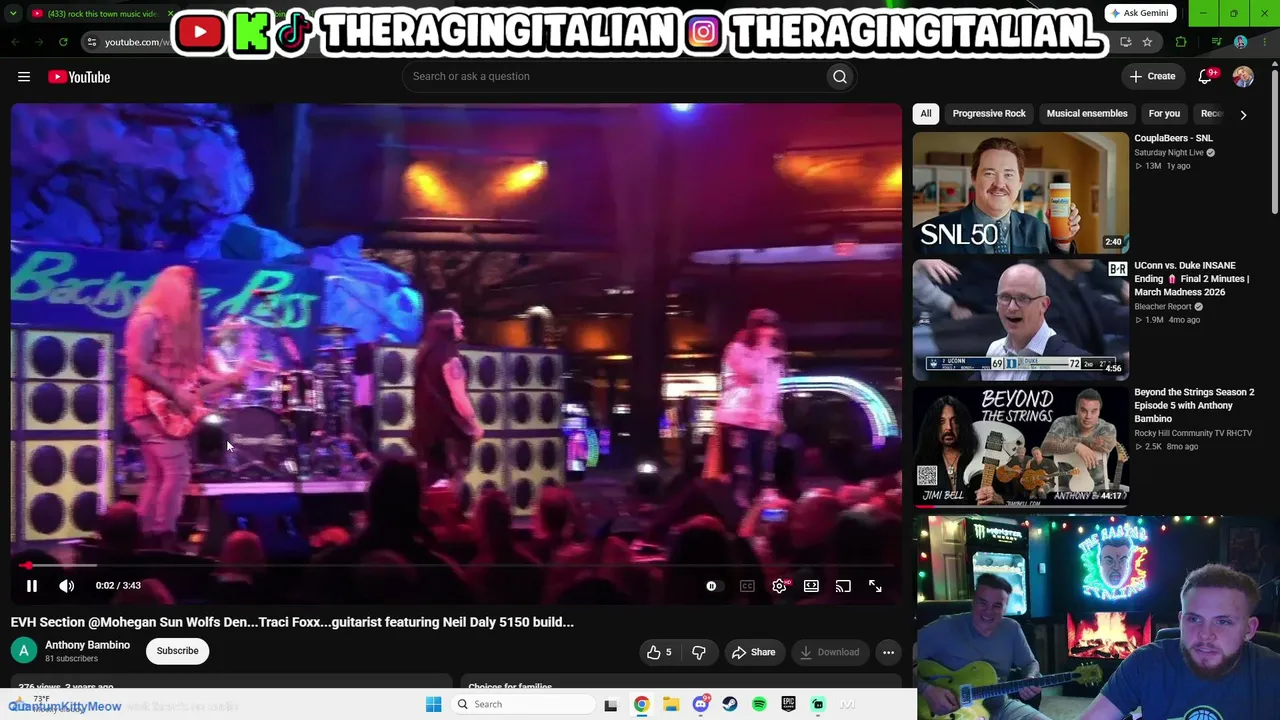Viewport: 1280px width, 720px height.
Task: Click the address bar URL
Action: [x=138, y=42]
